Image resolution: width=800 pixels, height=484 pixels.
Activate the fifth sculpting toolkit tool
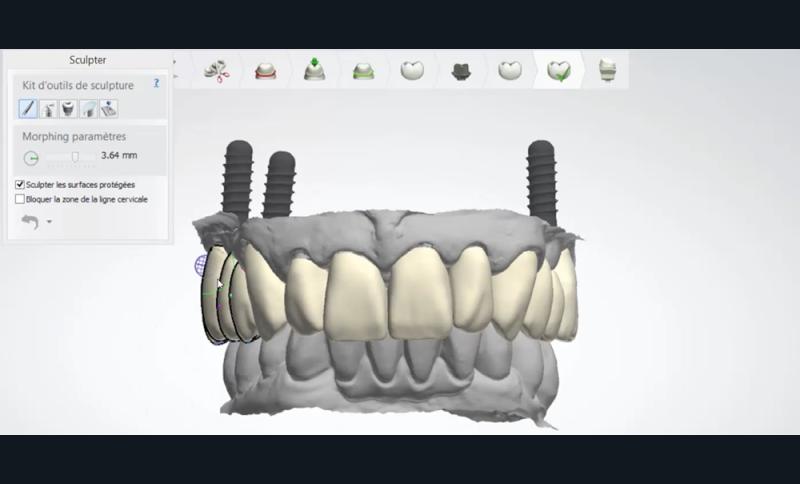(109, 108)
